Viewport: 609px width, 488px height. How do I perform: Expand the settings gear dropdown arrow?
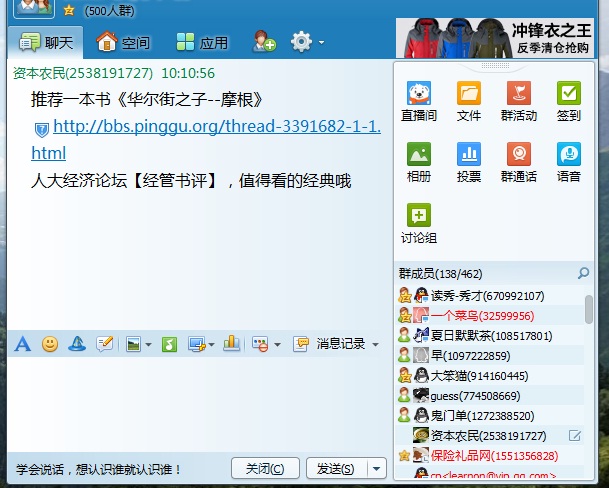[321, 42]
